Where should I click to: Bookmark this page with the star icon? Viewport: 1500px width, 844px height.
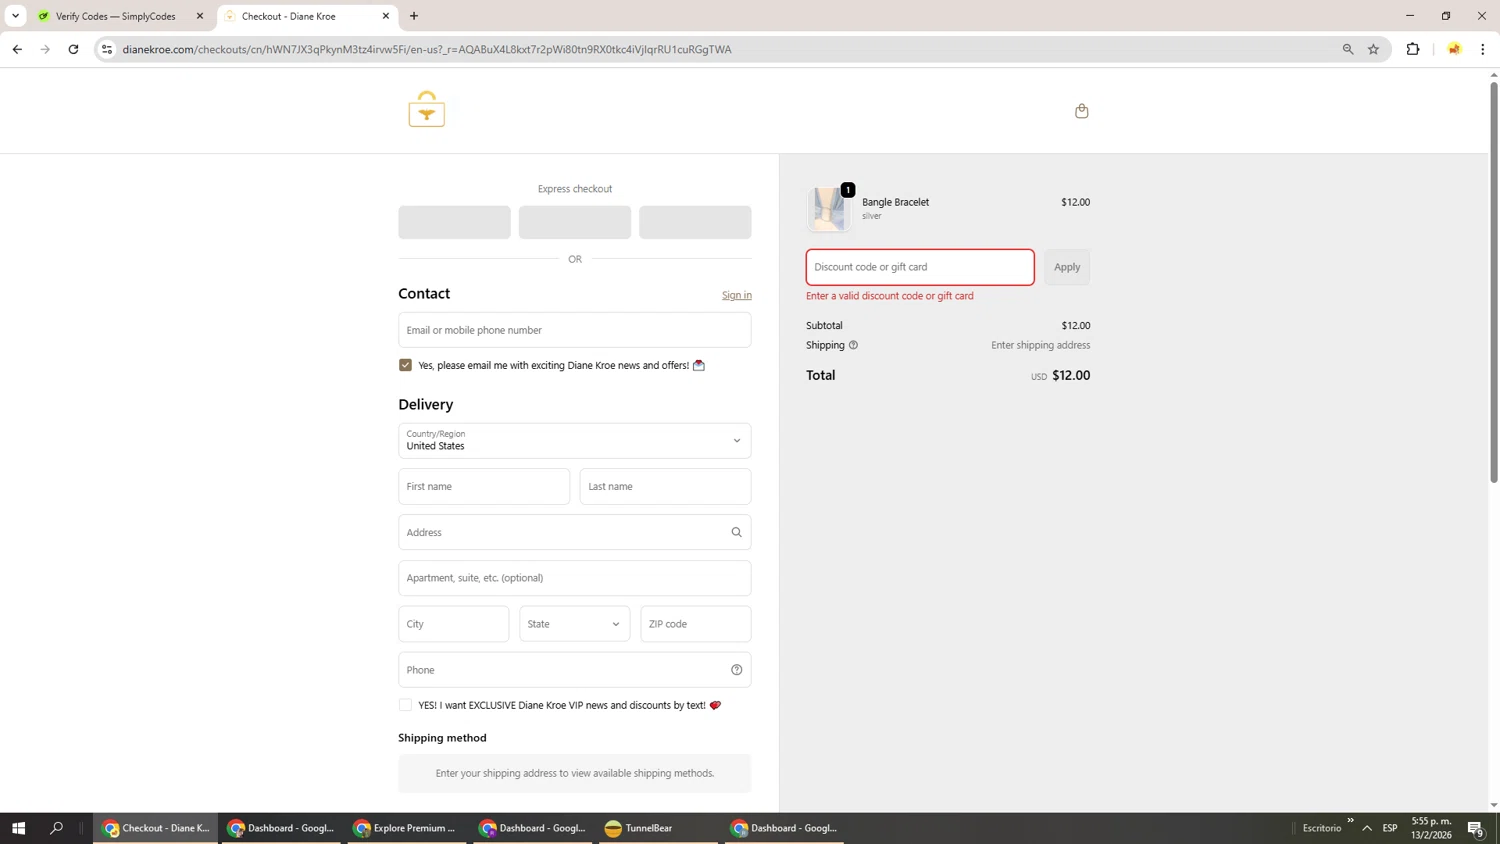[x=1373, y=49]
